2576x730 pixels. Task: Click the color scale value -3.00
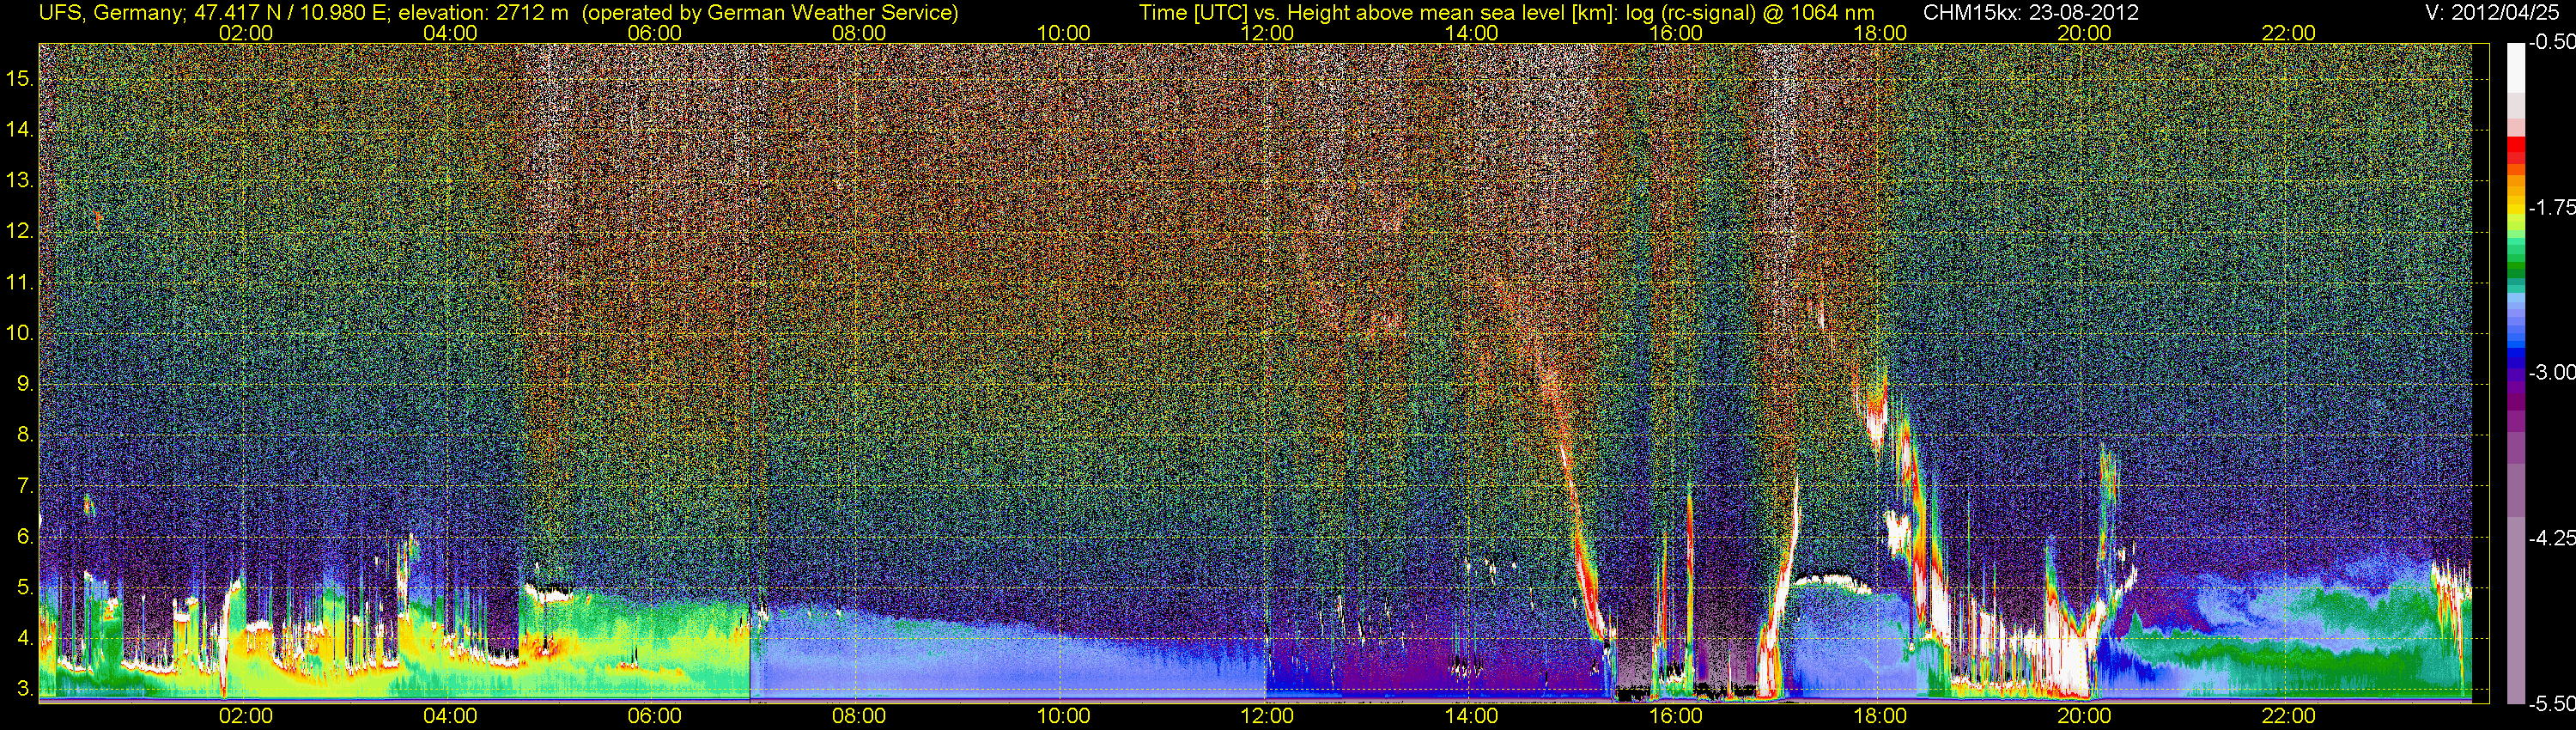point(2551,372)
